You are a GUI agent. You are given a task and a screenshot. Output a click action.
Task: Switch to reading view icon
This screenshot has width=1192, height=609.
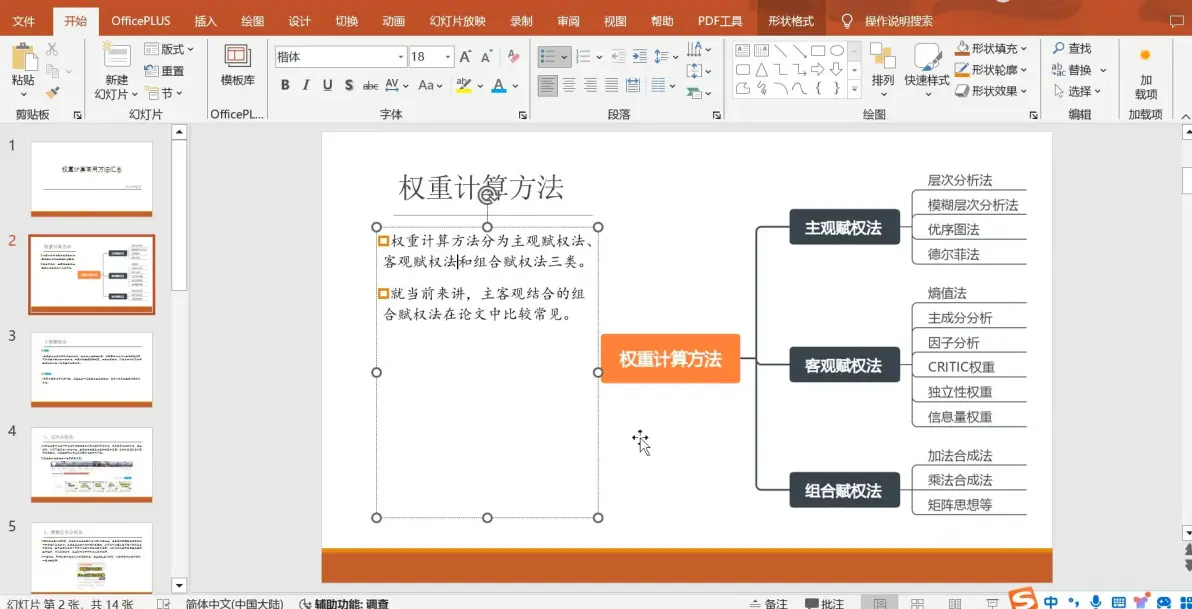[954, 604]
